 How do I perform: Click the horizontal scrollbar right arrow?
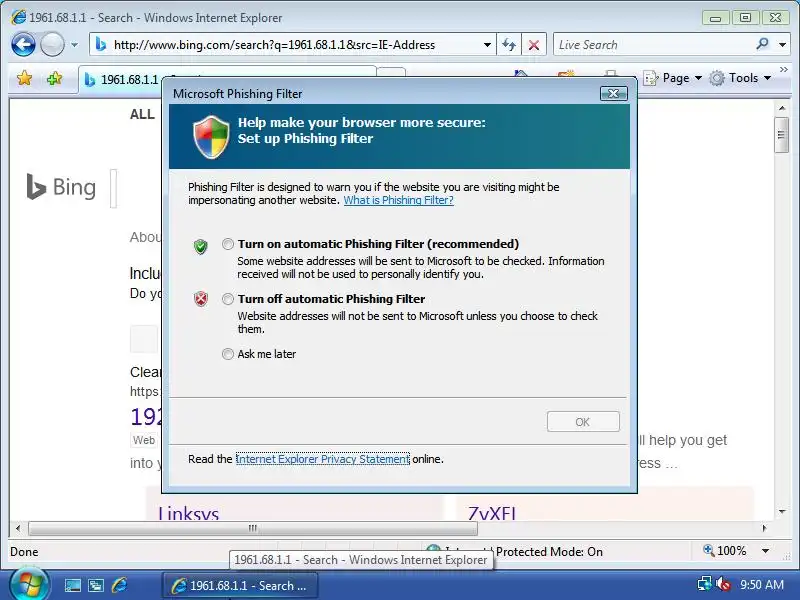point(764,528)
